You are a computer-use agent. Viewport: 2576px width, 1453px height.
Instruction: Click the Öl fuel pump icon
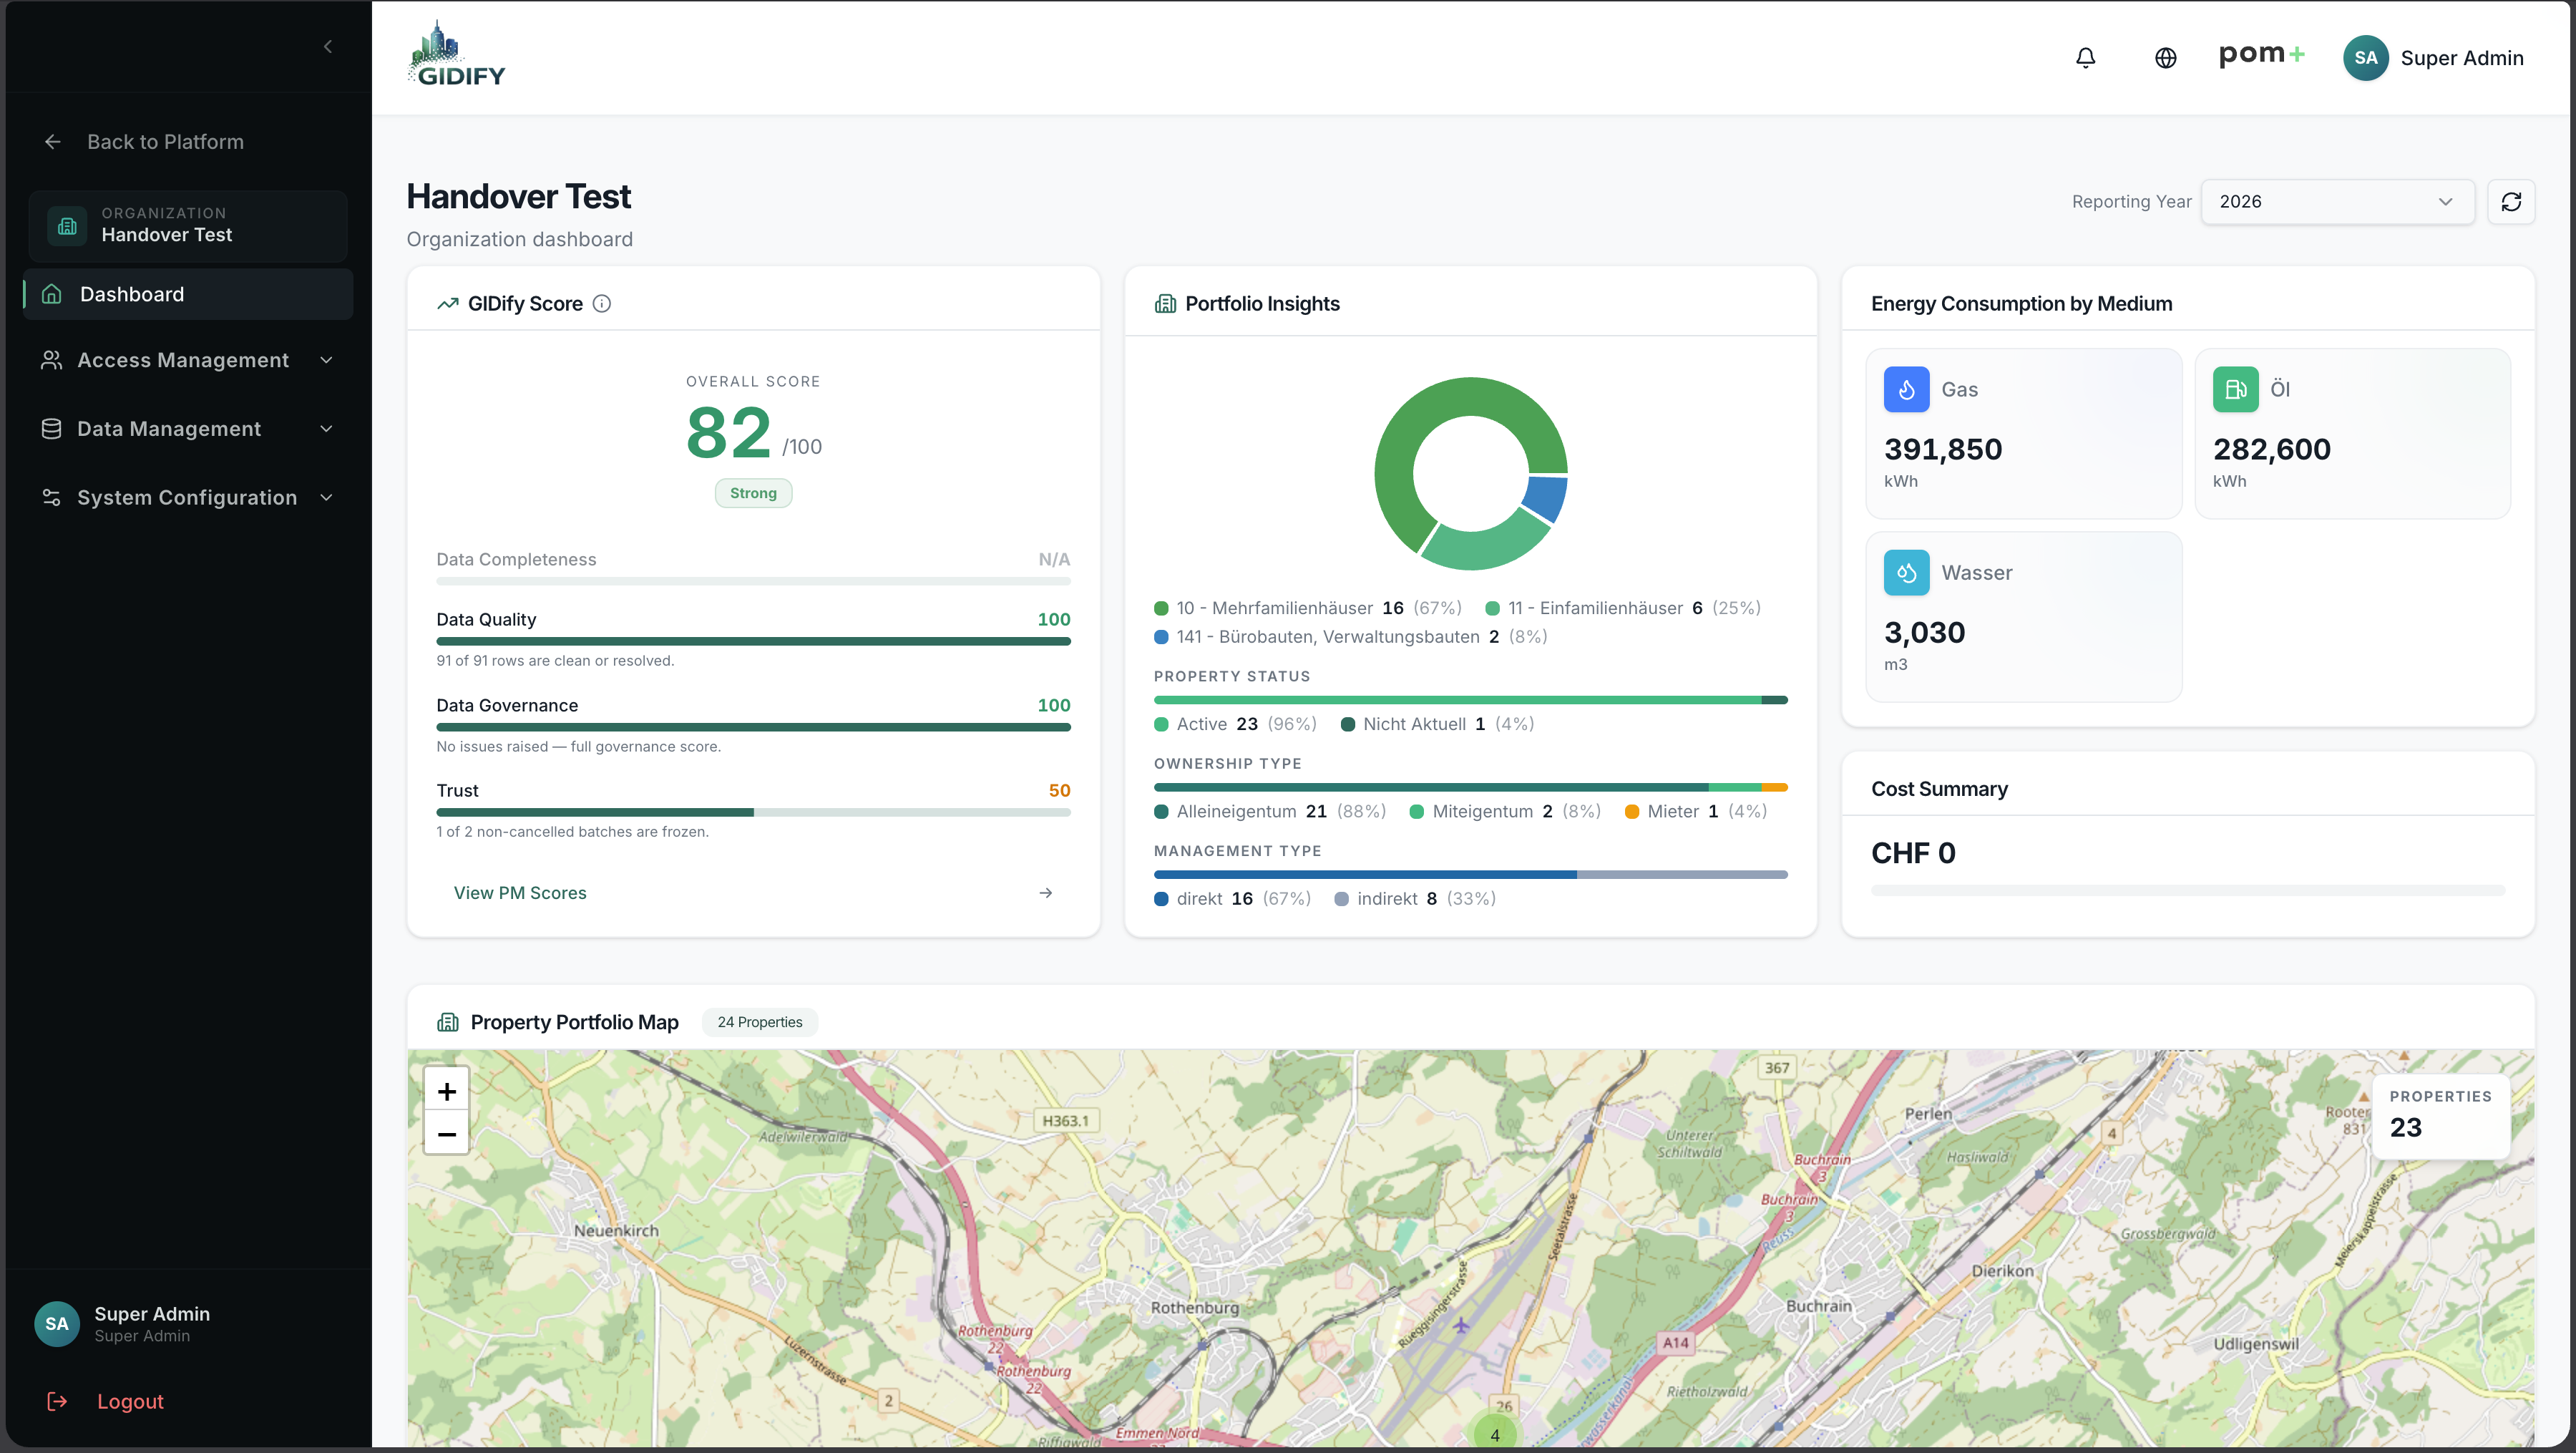coord(2235,390)
